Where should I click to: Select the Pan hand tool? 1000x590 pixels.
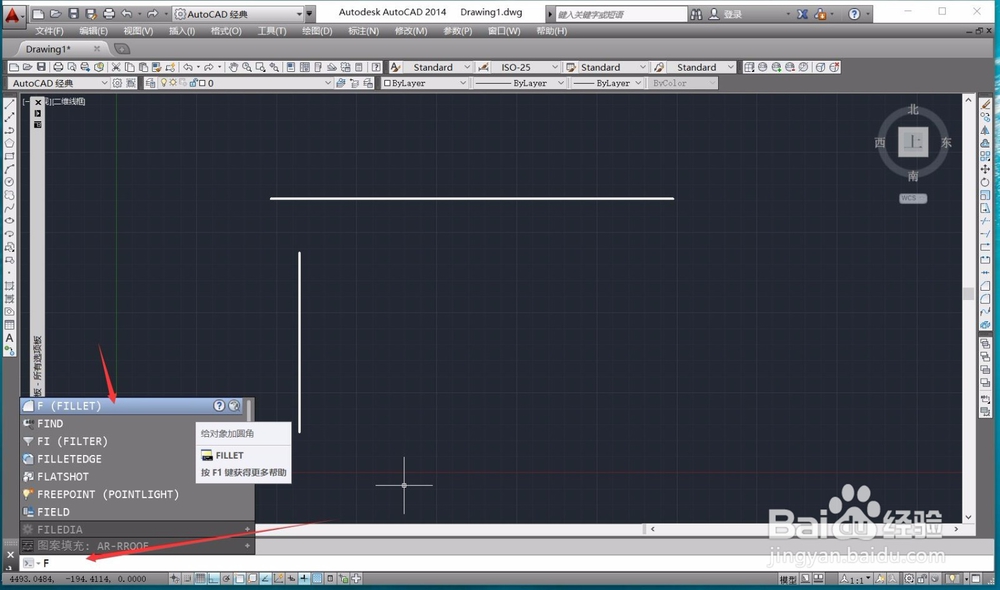(x=233, y=67)
